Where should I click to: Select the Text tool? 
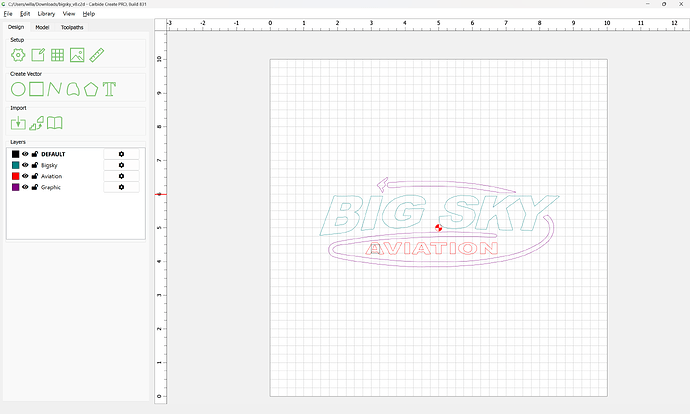109,89
